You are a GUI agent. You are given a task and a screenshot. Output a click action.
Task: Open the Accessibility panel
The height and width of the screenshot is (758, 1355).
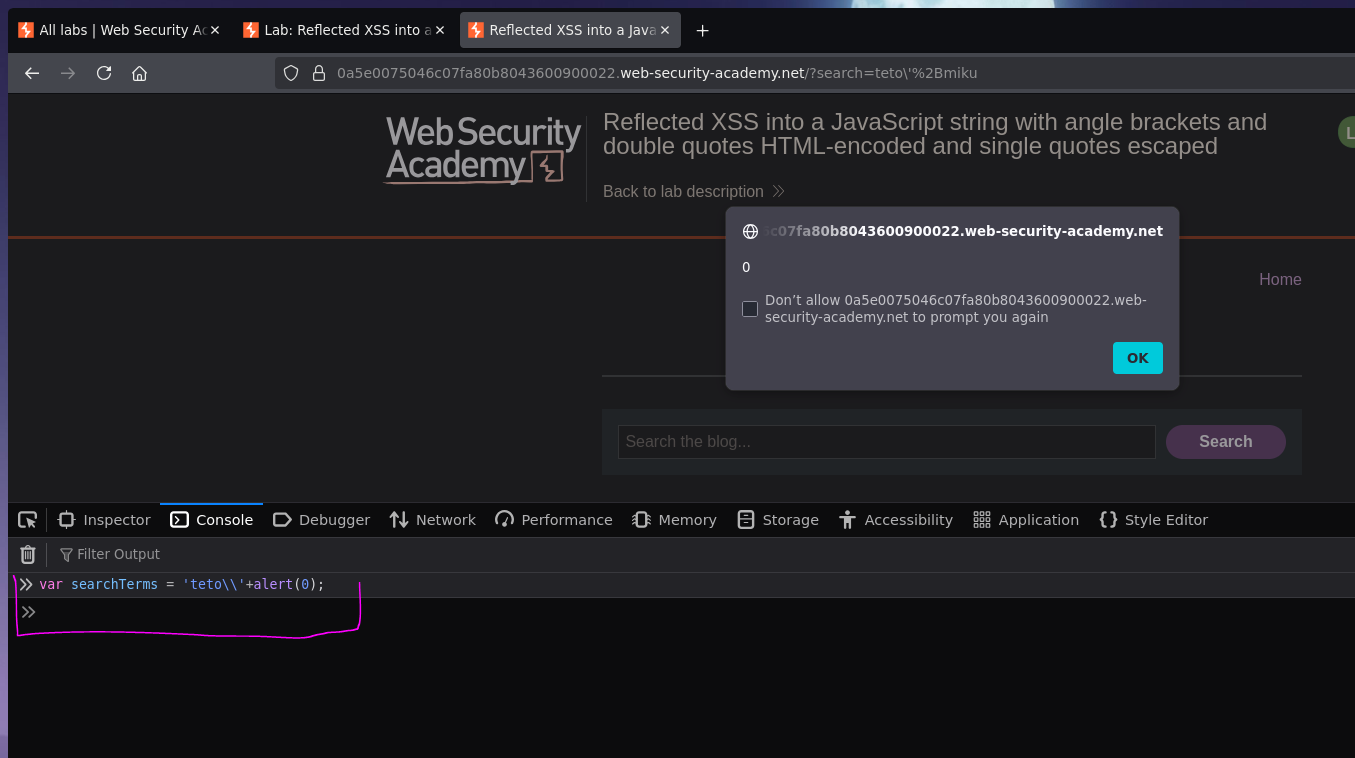pos(895,520)
